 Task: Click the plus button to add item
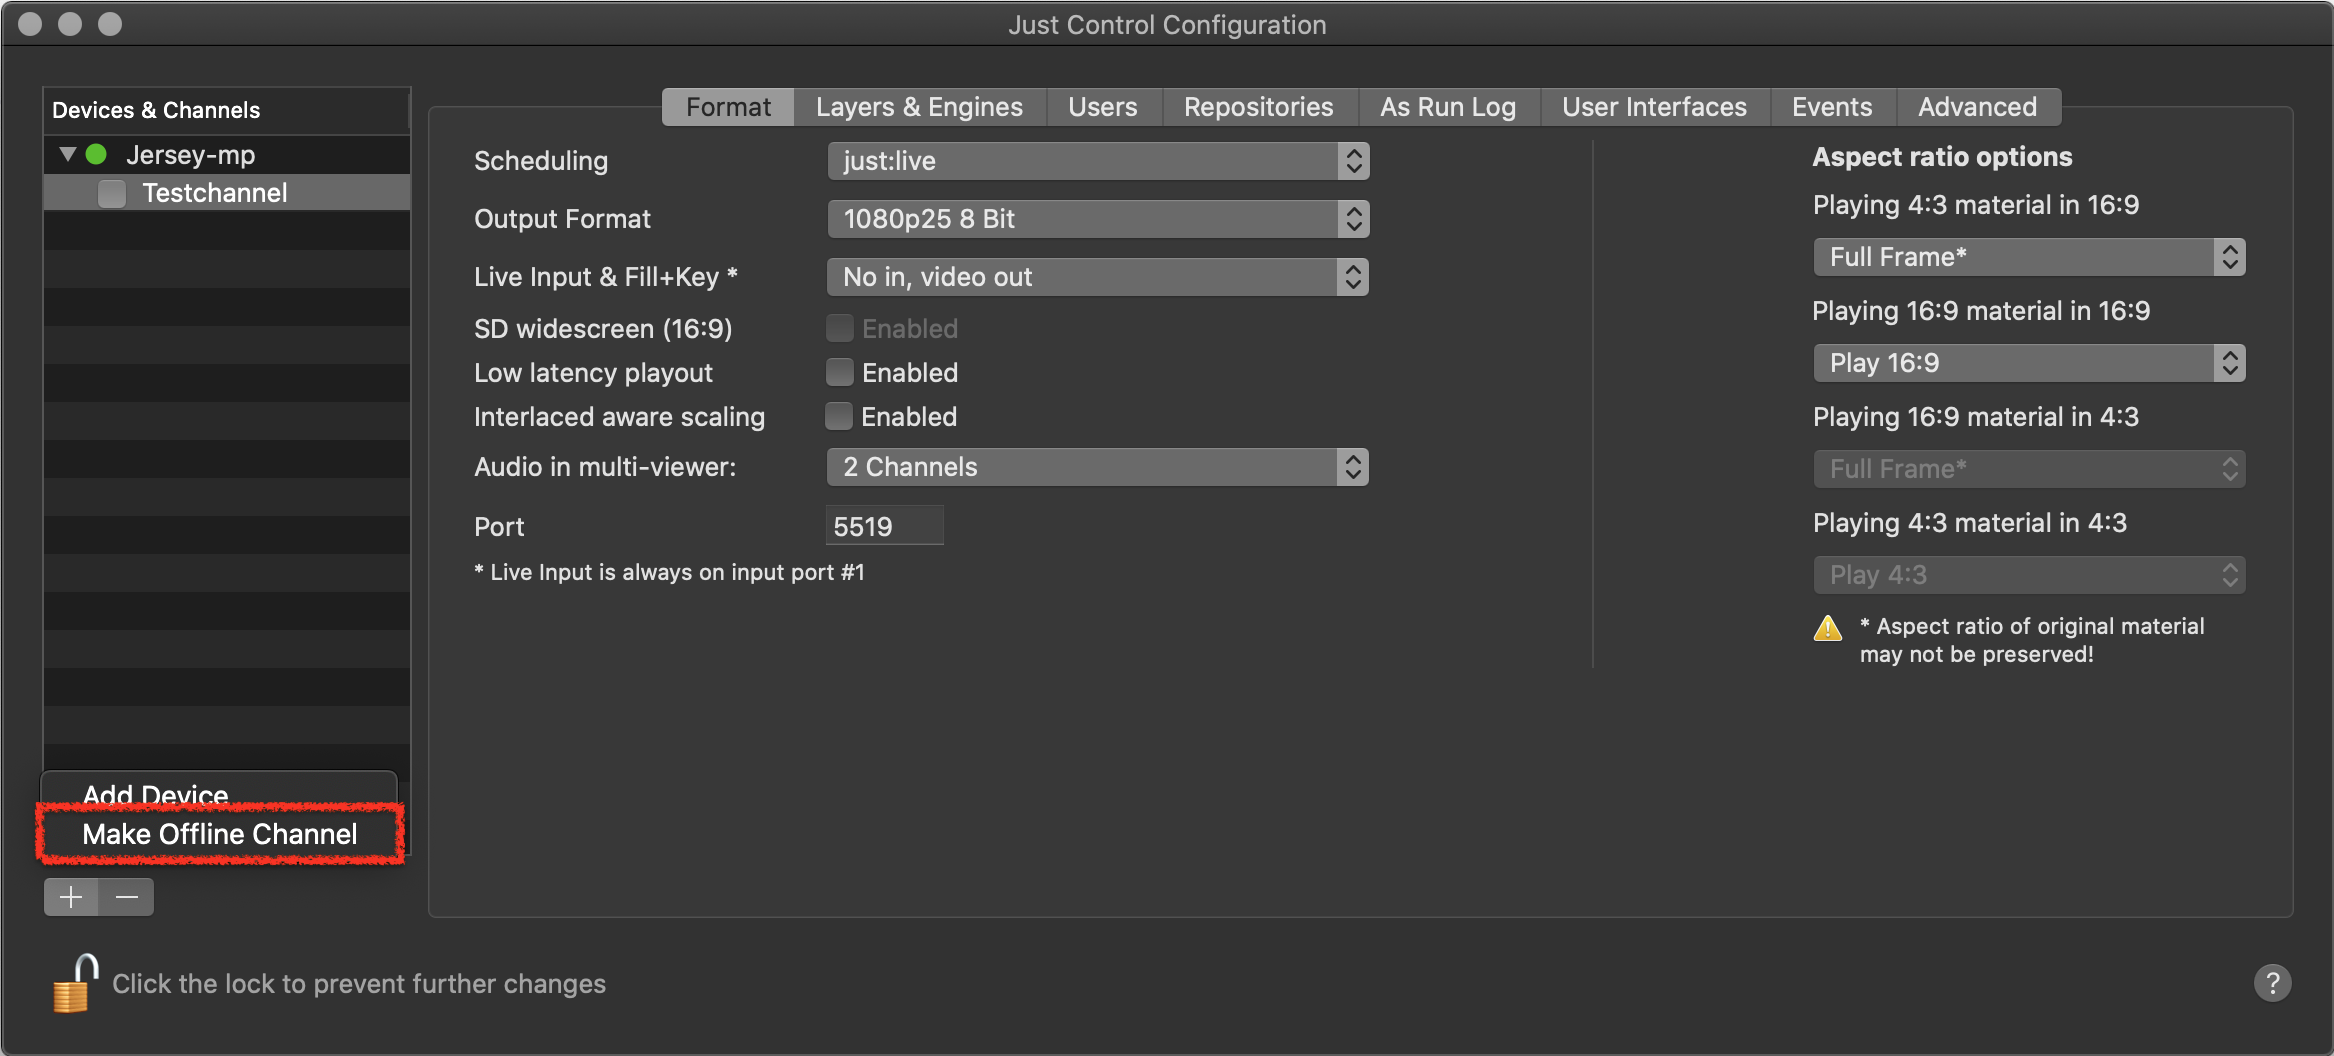click(71, 897)
